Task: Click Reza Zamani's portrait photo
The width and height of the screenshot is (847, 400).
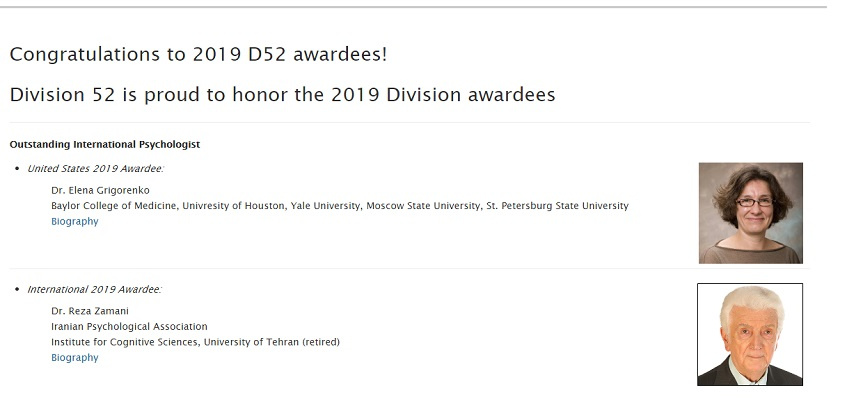Action: click(x=750, y=335)
